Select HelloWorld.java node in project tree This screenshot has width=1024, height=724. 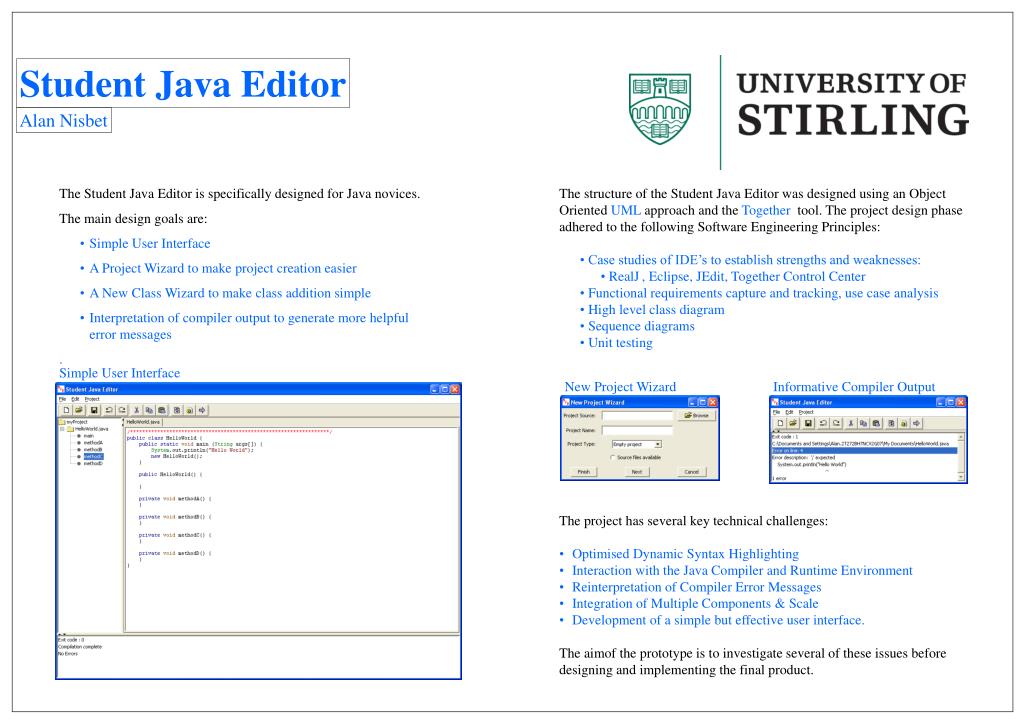pyautogui.click(x=91, y=429)
